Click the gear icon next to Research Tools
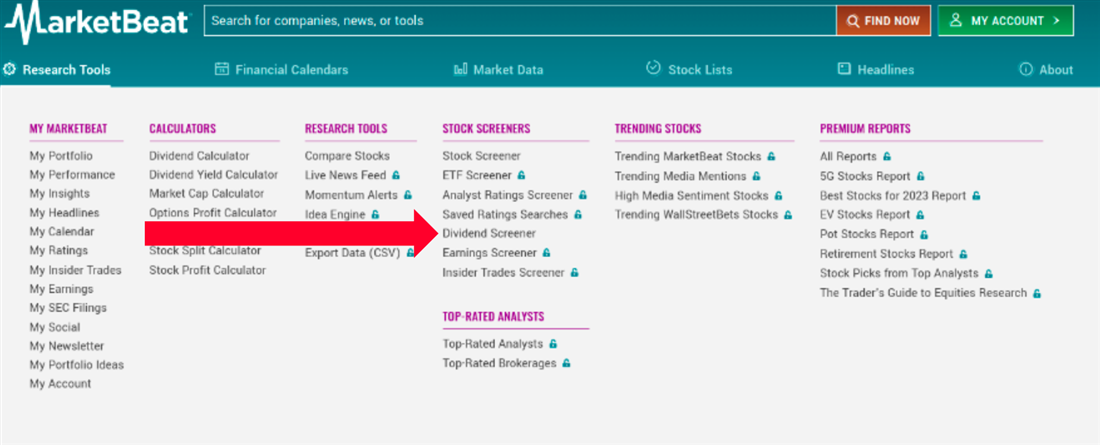1100x445 pixels. pyautogui.click(x=10, y=69)
